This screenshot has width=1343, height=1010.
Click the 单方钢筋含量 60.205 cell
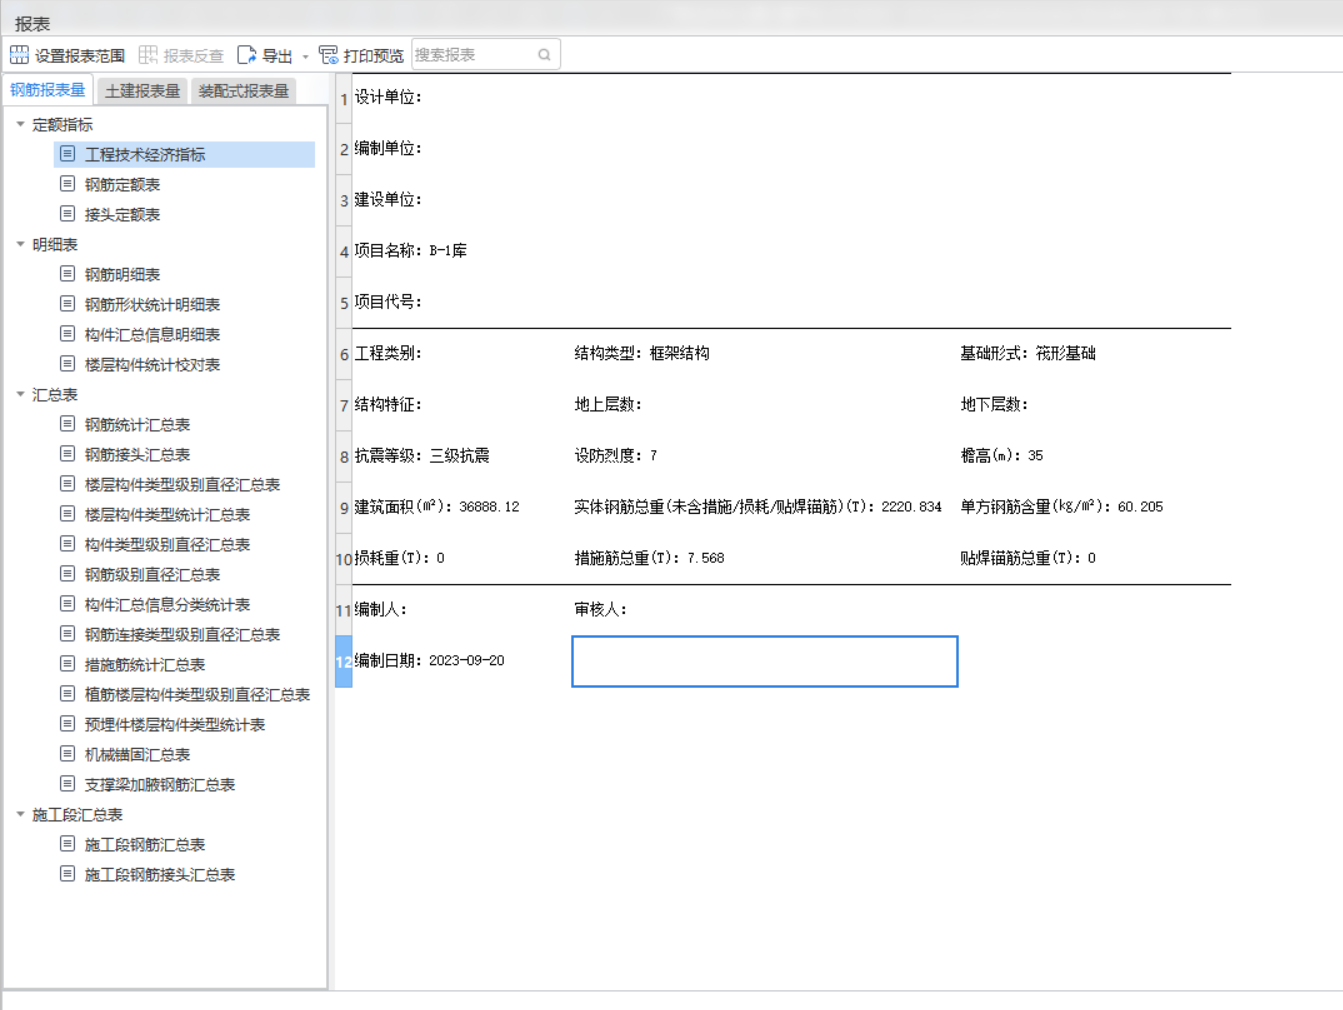(1062, 507)
